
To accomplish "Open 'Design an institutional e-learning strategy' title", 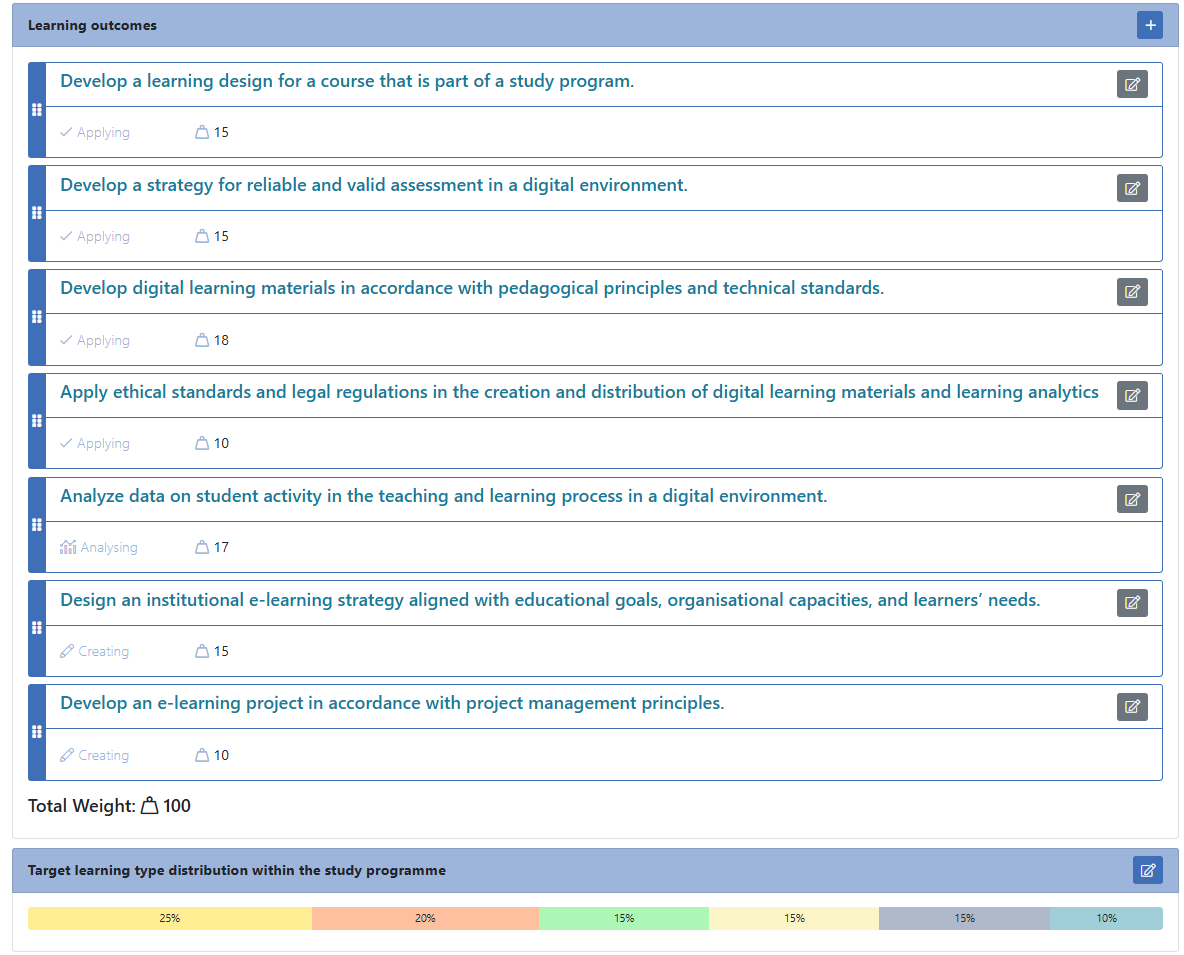I will (550, 600).
